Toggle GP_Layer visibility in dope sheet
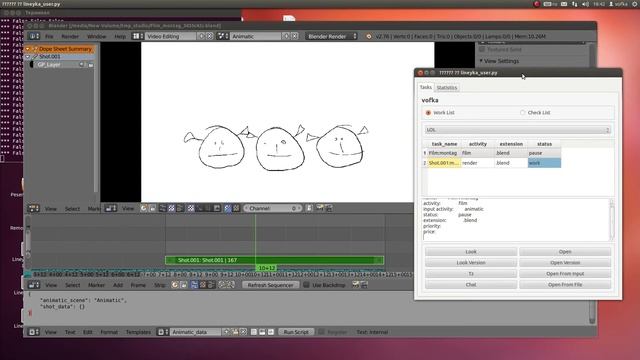 coord(82,64)
